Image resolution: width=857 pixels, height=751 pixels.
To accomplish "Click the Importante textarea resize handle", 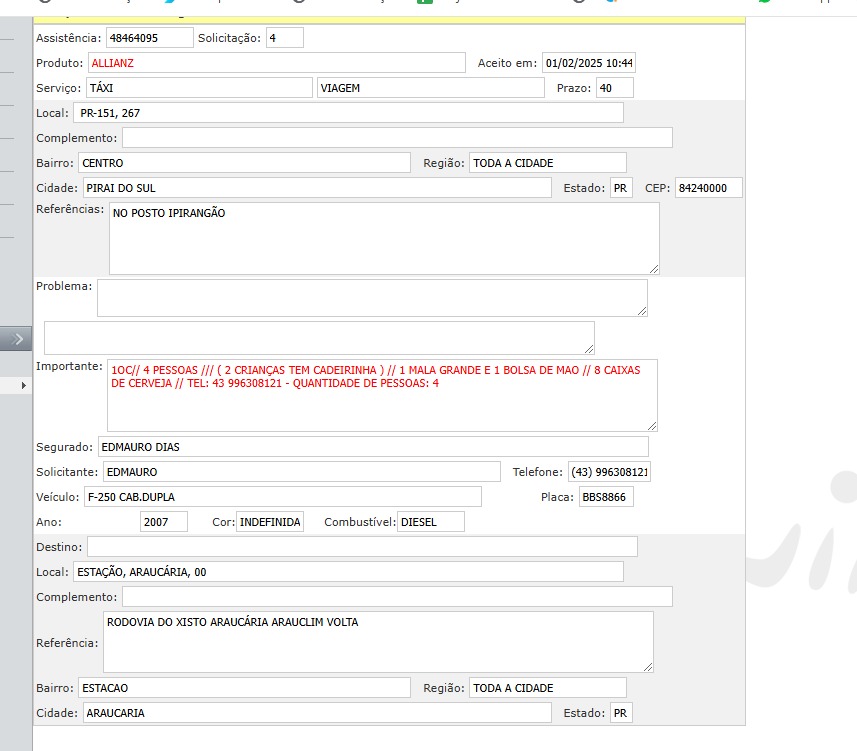I will pos(652,426).
